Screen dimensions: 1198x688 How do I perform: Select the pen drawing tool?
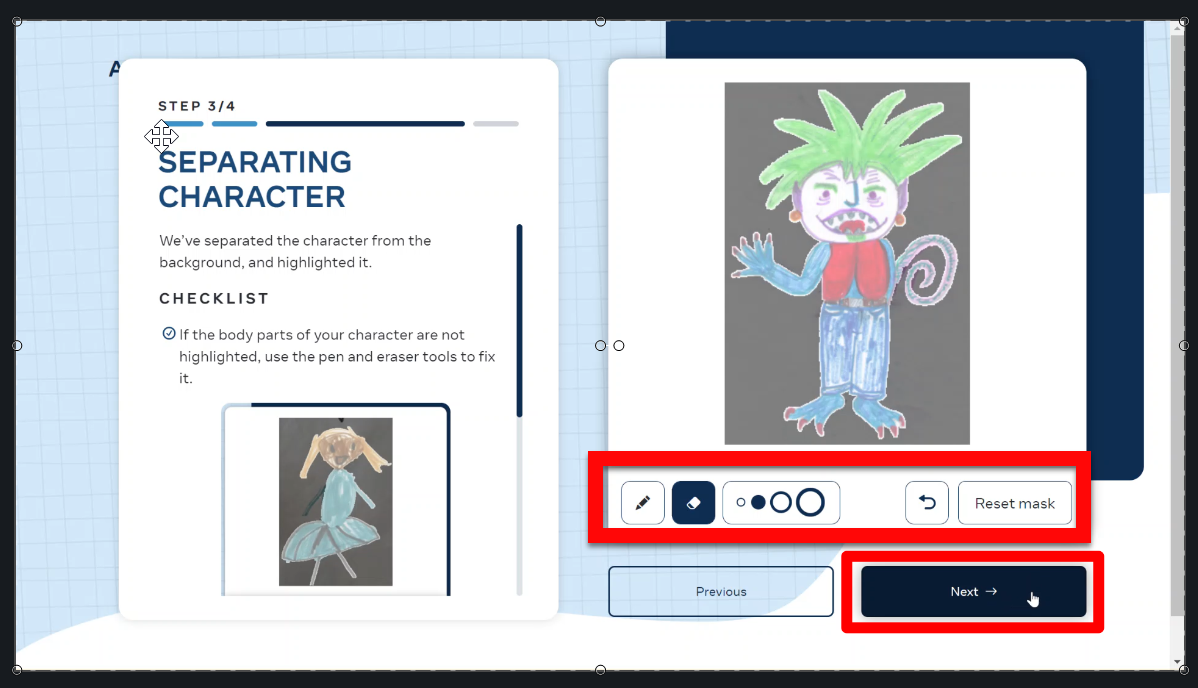click(643, 503)
